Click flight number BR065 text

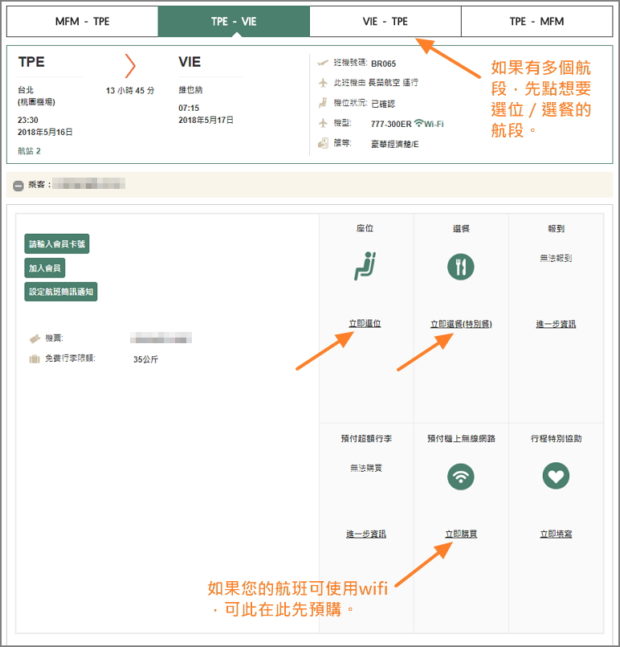click(383, 64)
